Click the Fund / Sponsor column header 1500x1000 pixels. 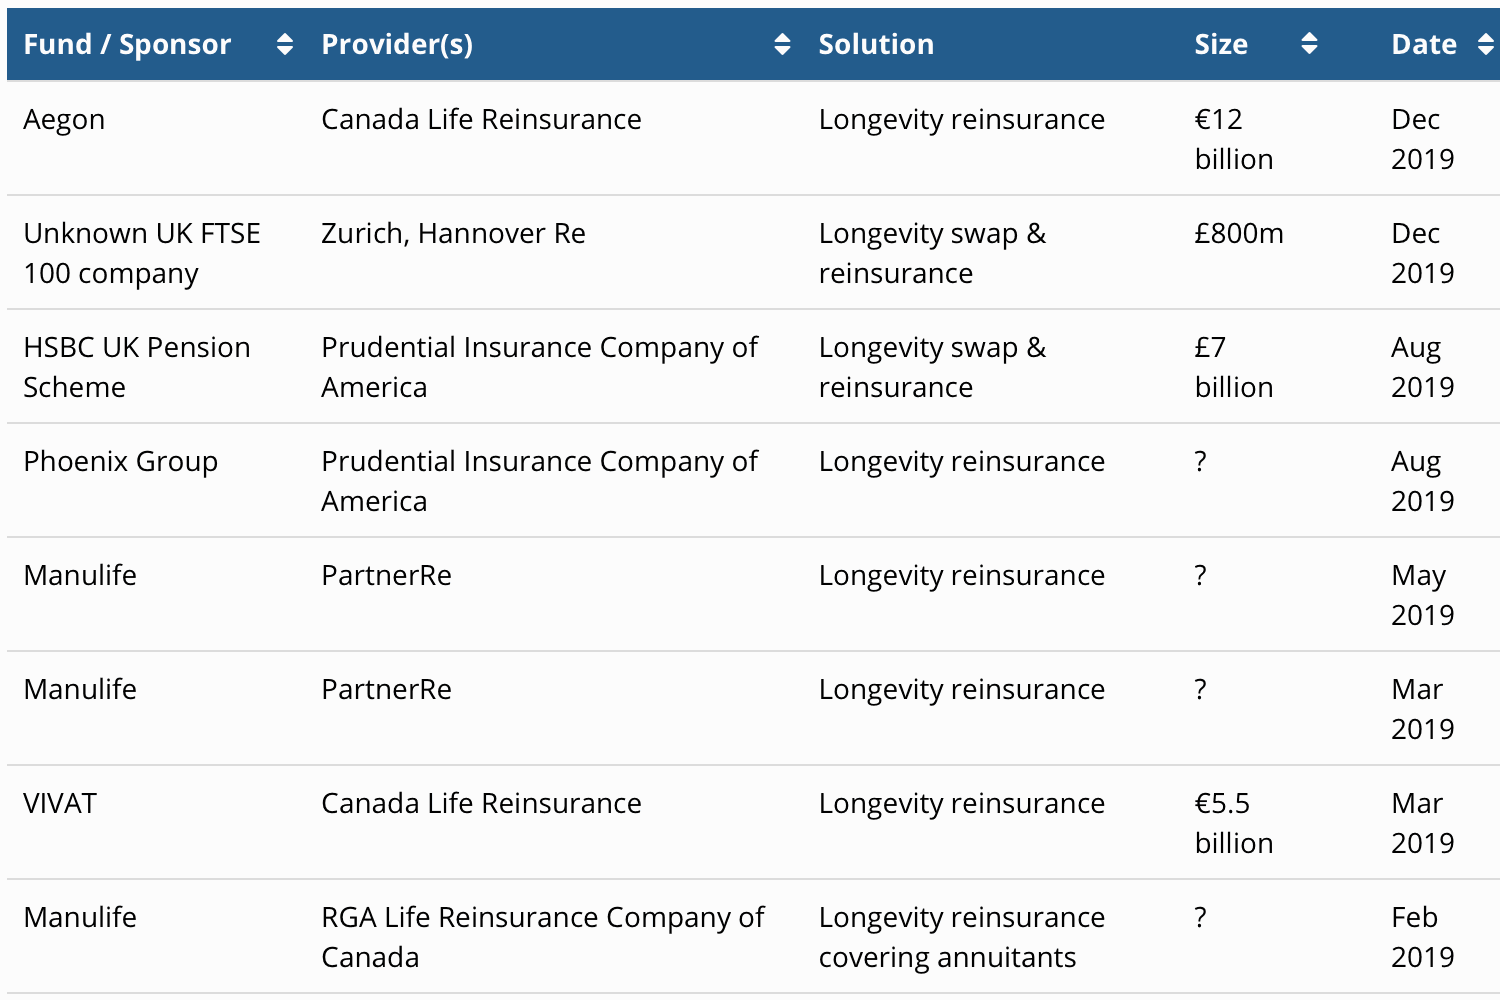point(127,44)
